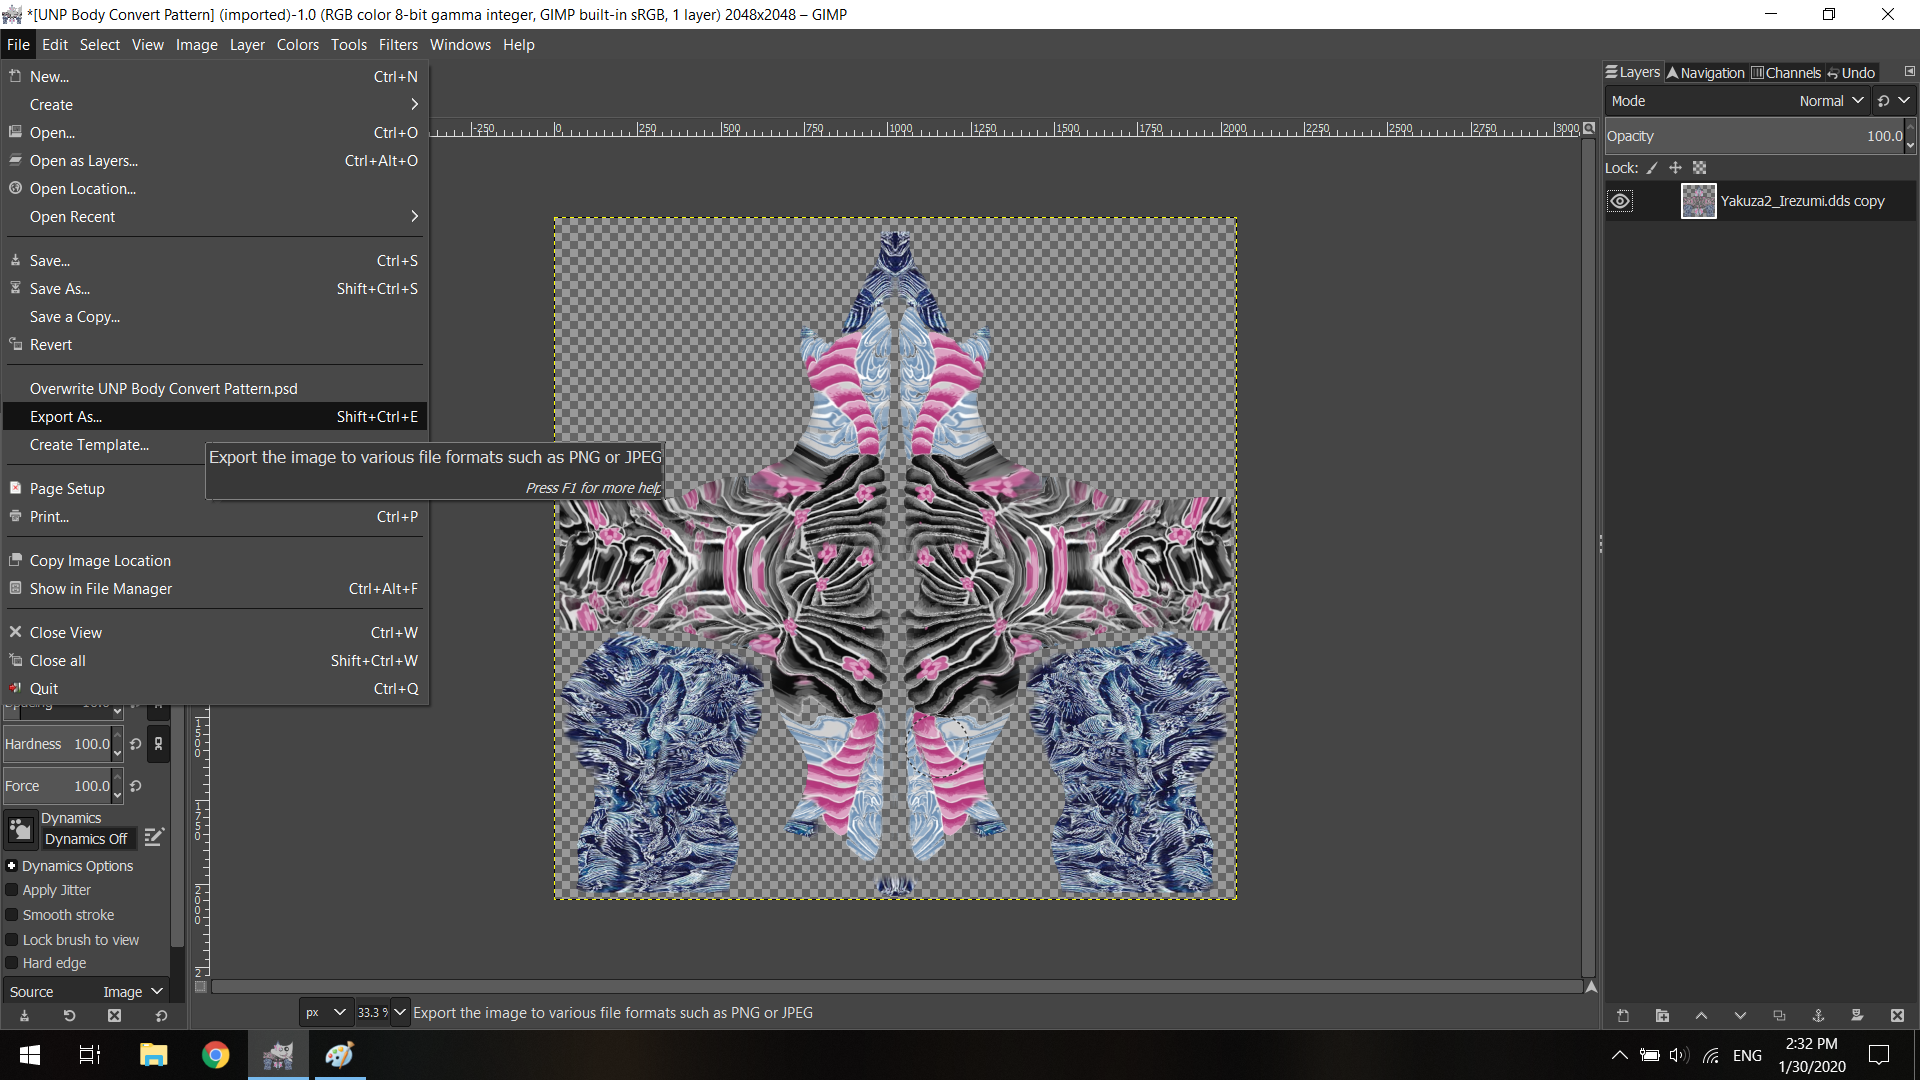The height and width of the screenshot is (1080, 1920).
Task: Restore tool preset icon at bottom
Action: [x=69, y=1016]
